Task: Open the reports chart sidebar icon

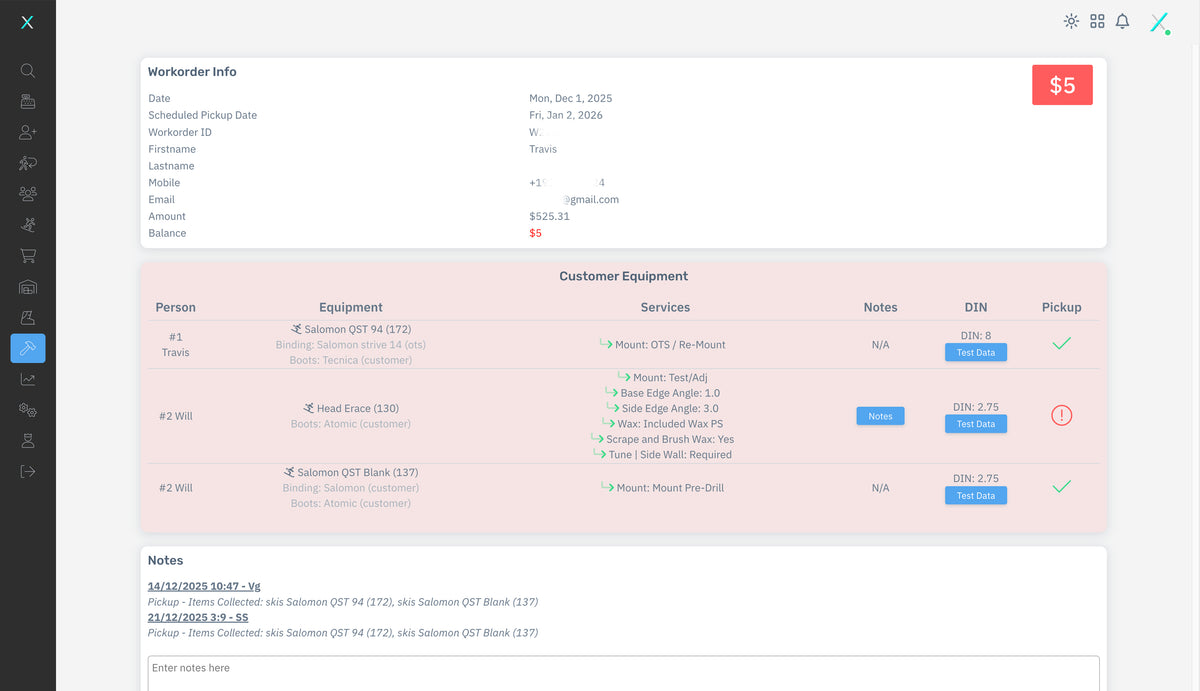Action: pos(28,379)
